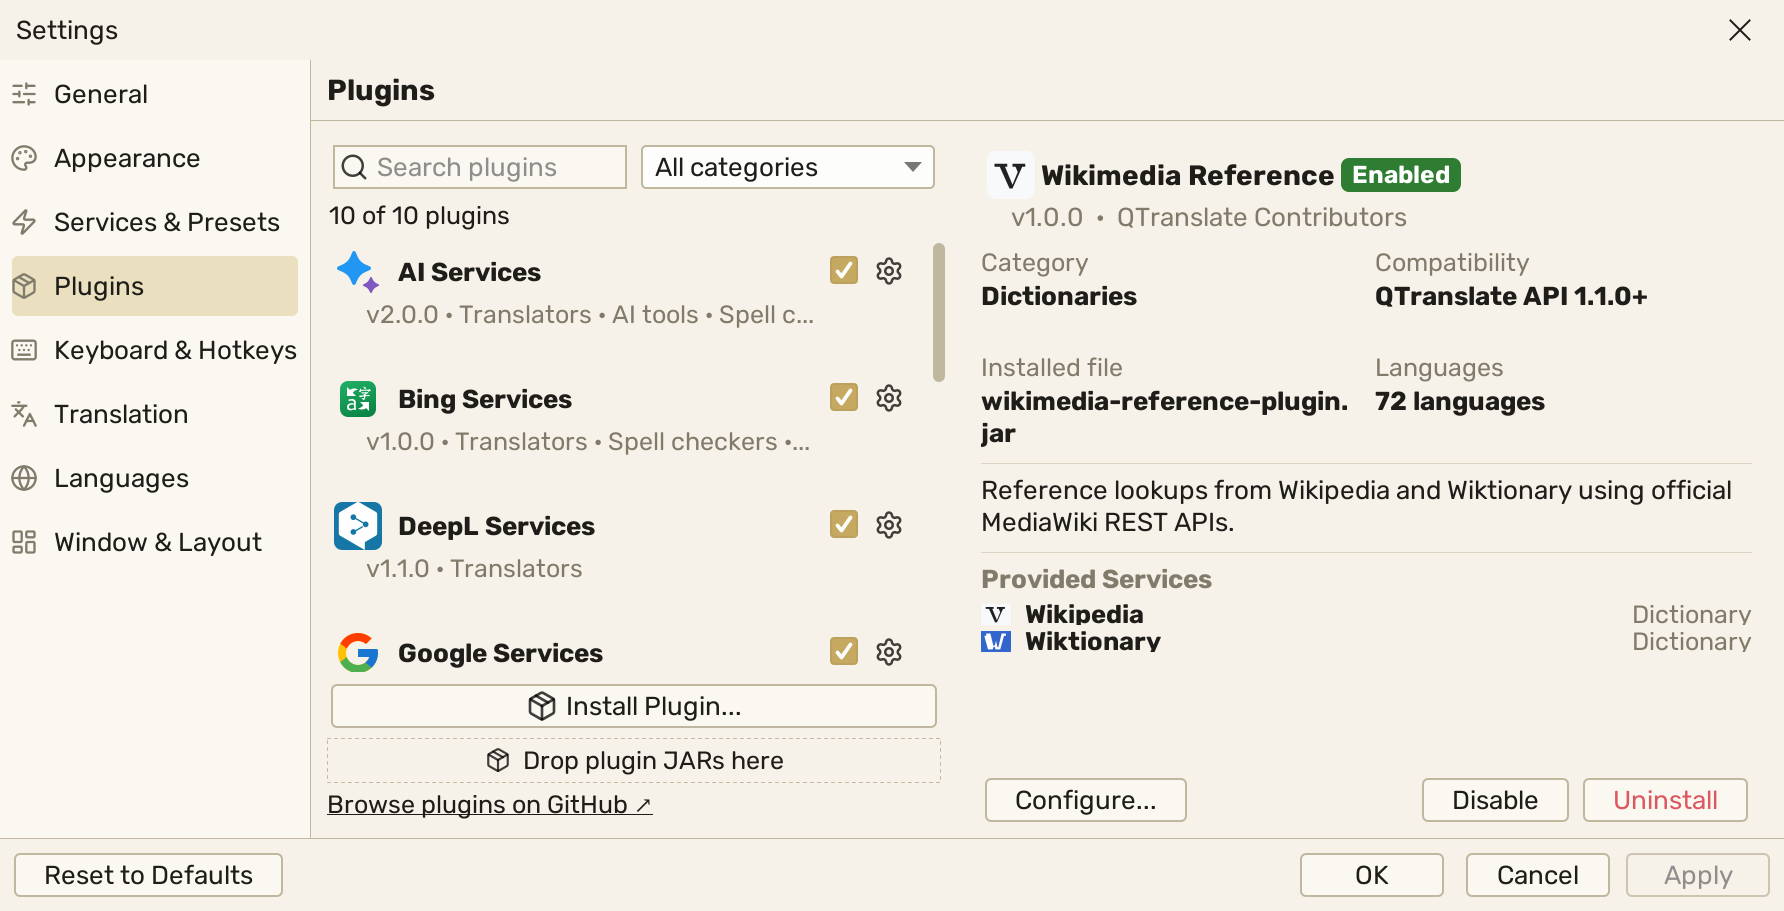Click the AI Services sparkle icon

pos(357,272)
